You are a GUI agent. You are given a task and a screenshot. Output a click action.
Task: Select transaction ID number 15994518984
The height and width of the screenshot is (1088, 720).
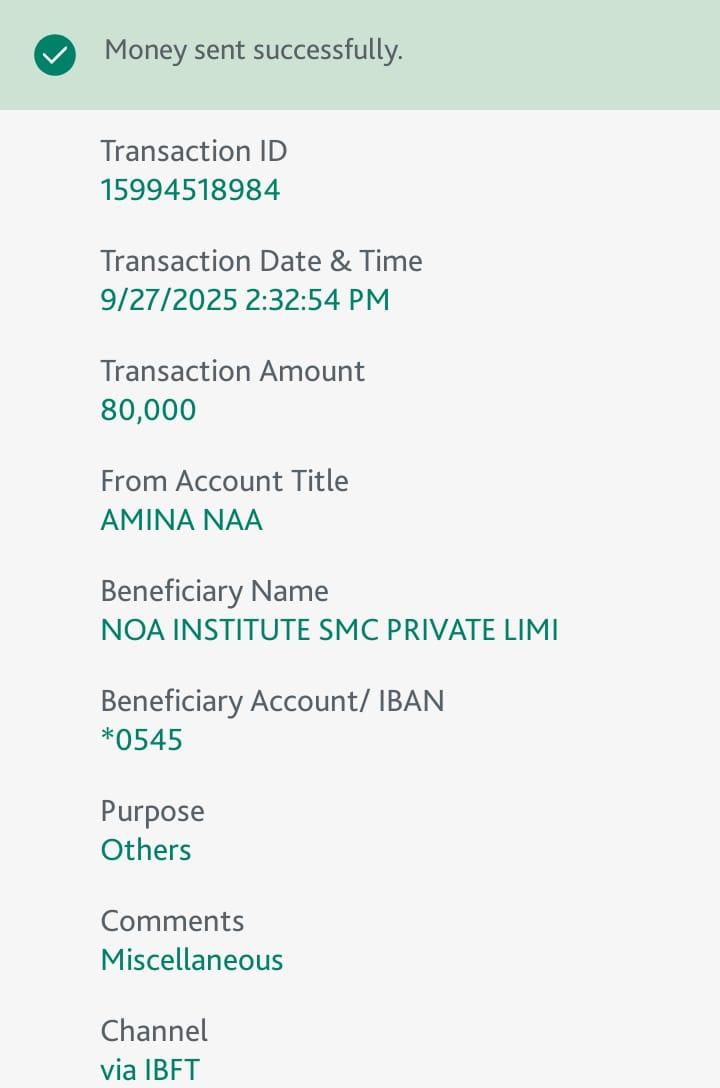coord(190,190)
